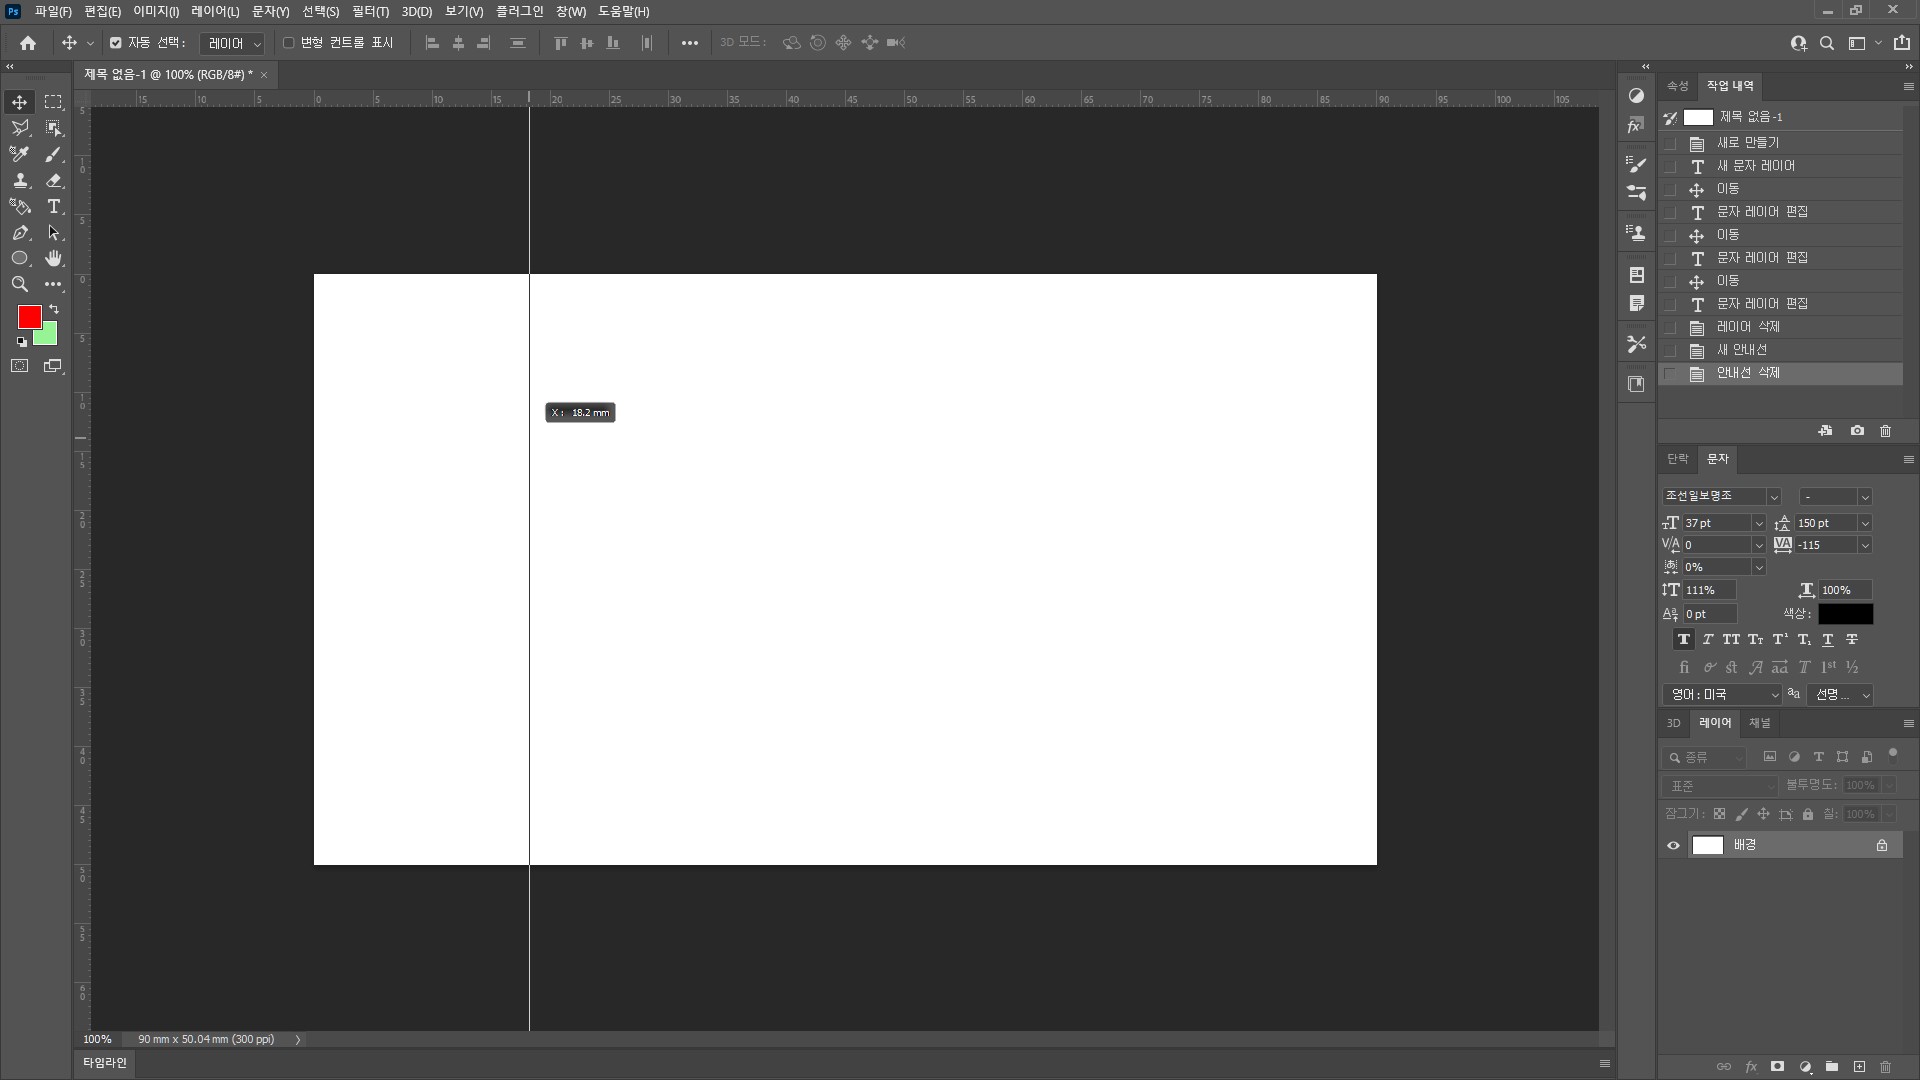
Task: Create new layer icon in Layers panel
Action: tap(1859, 1067)
